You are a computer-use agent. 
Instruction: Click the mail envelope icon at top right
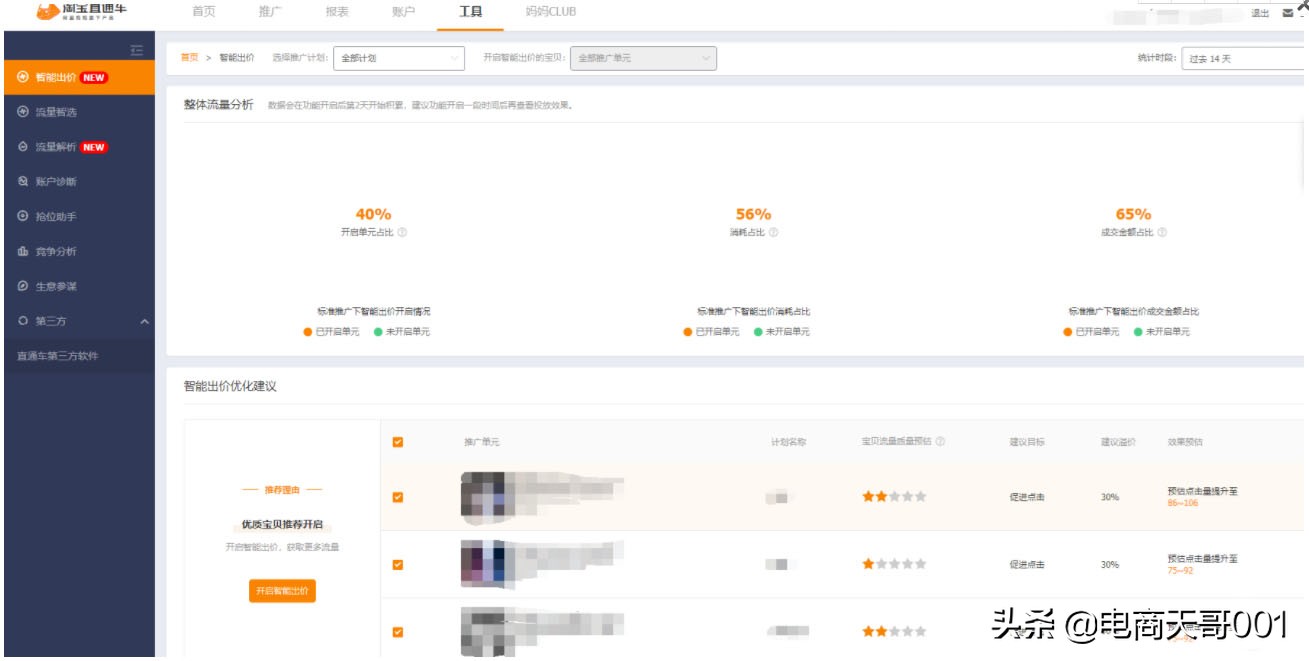point(1290,13)
